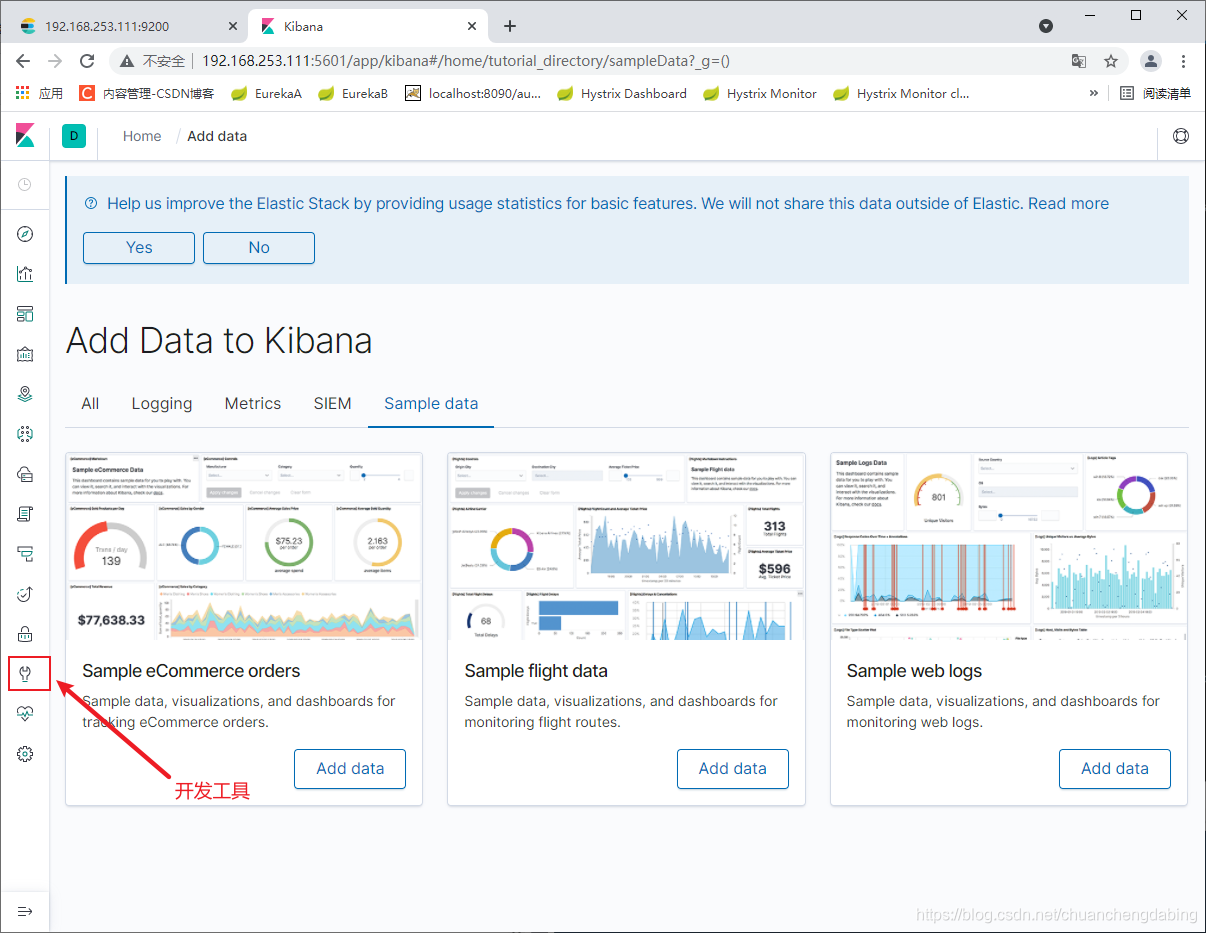Switch to the Logging tab
The height and width of the screenshot is (933, 1206).
[x=162, y=404]
